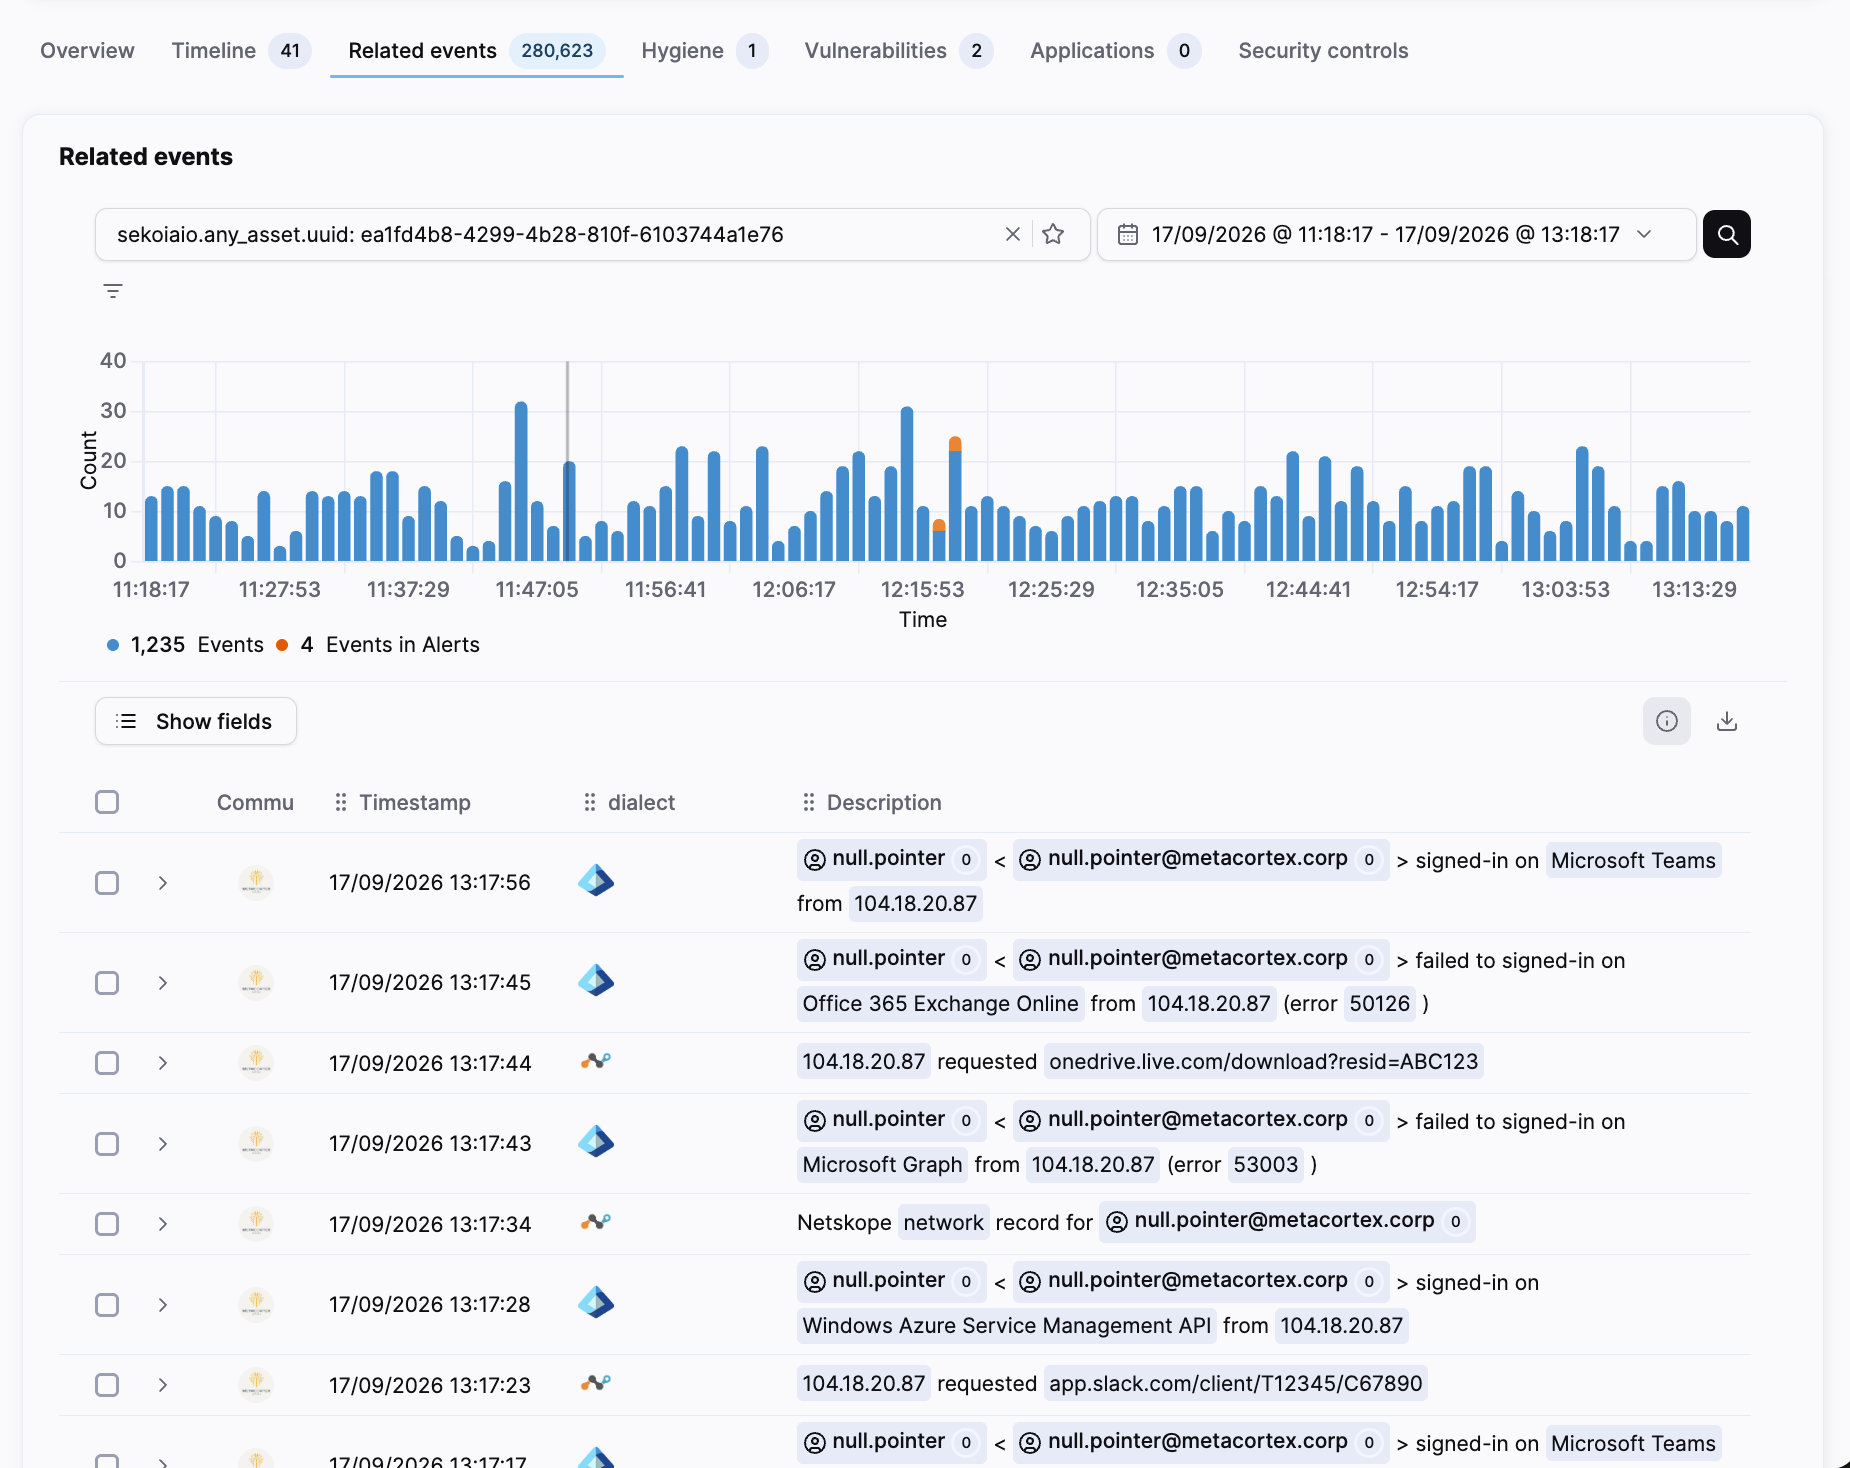Open the Security controls tab
Image resolution: width=1850 pixels, height=1468 pixels.
[x=1323, y=51]
